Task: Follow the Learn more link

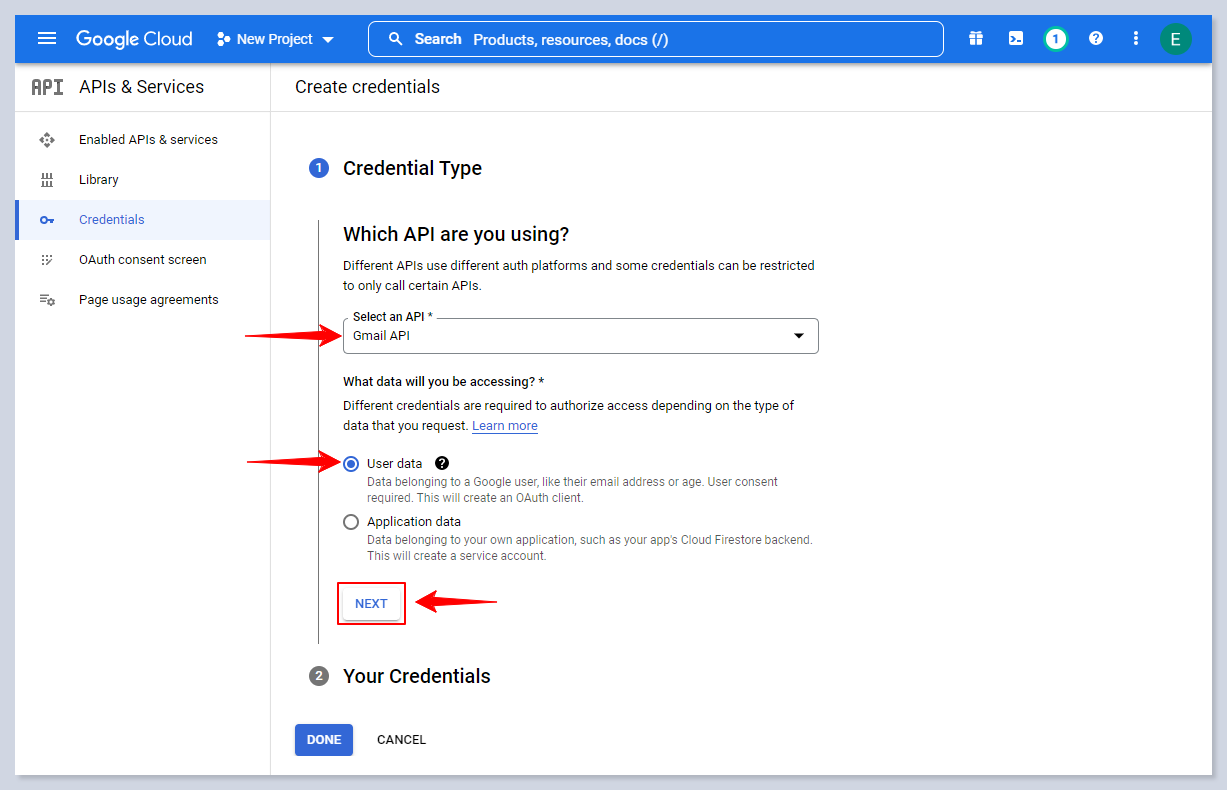Action: point(505,426)
